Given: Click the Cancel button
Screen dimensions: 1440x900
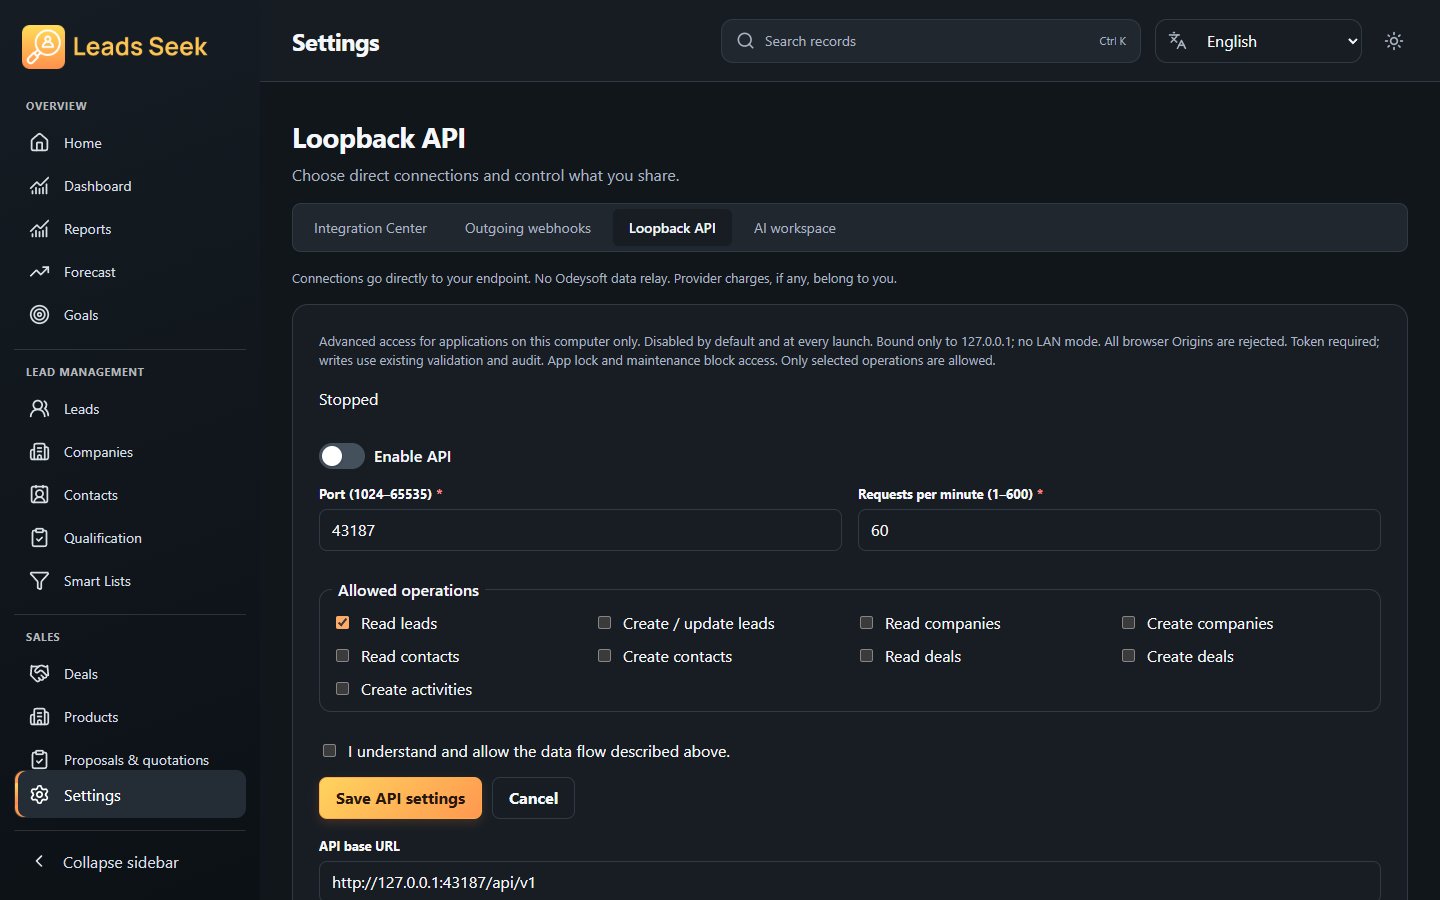Looking at the screenshot, I should click(x=533, y=798).
